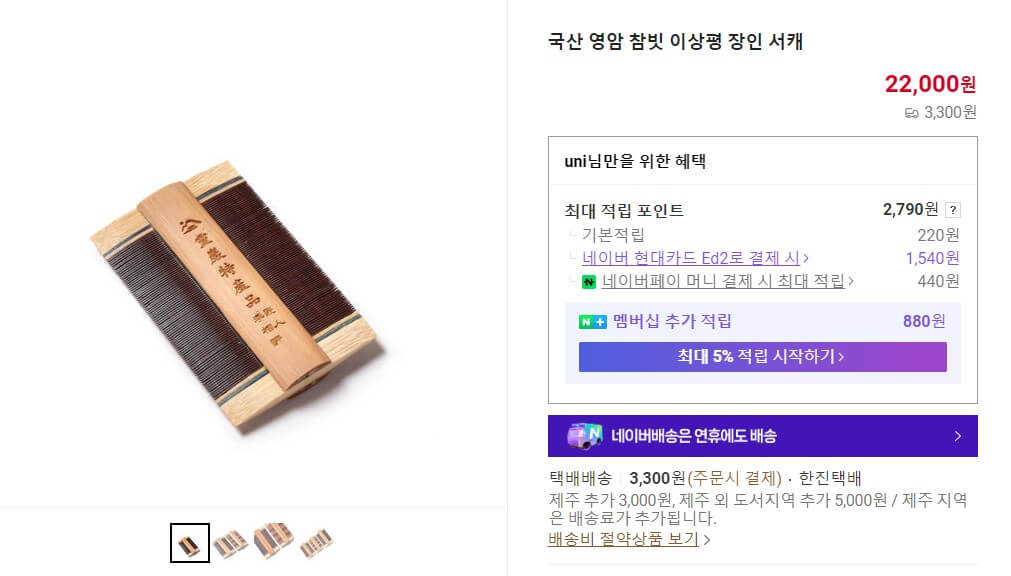Click the N+ membership badge icon

593,322
